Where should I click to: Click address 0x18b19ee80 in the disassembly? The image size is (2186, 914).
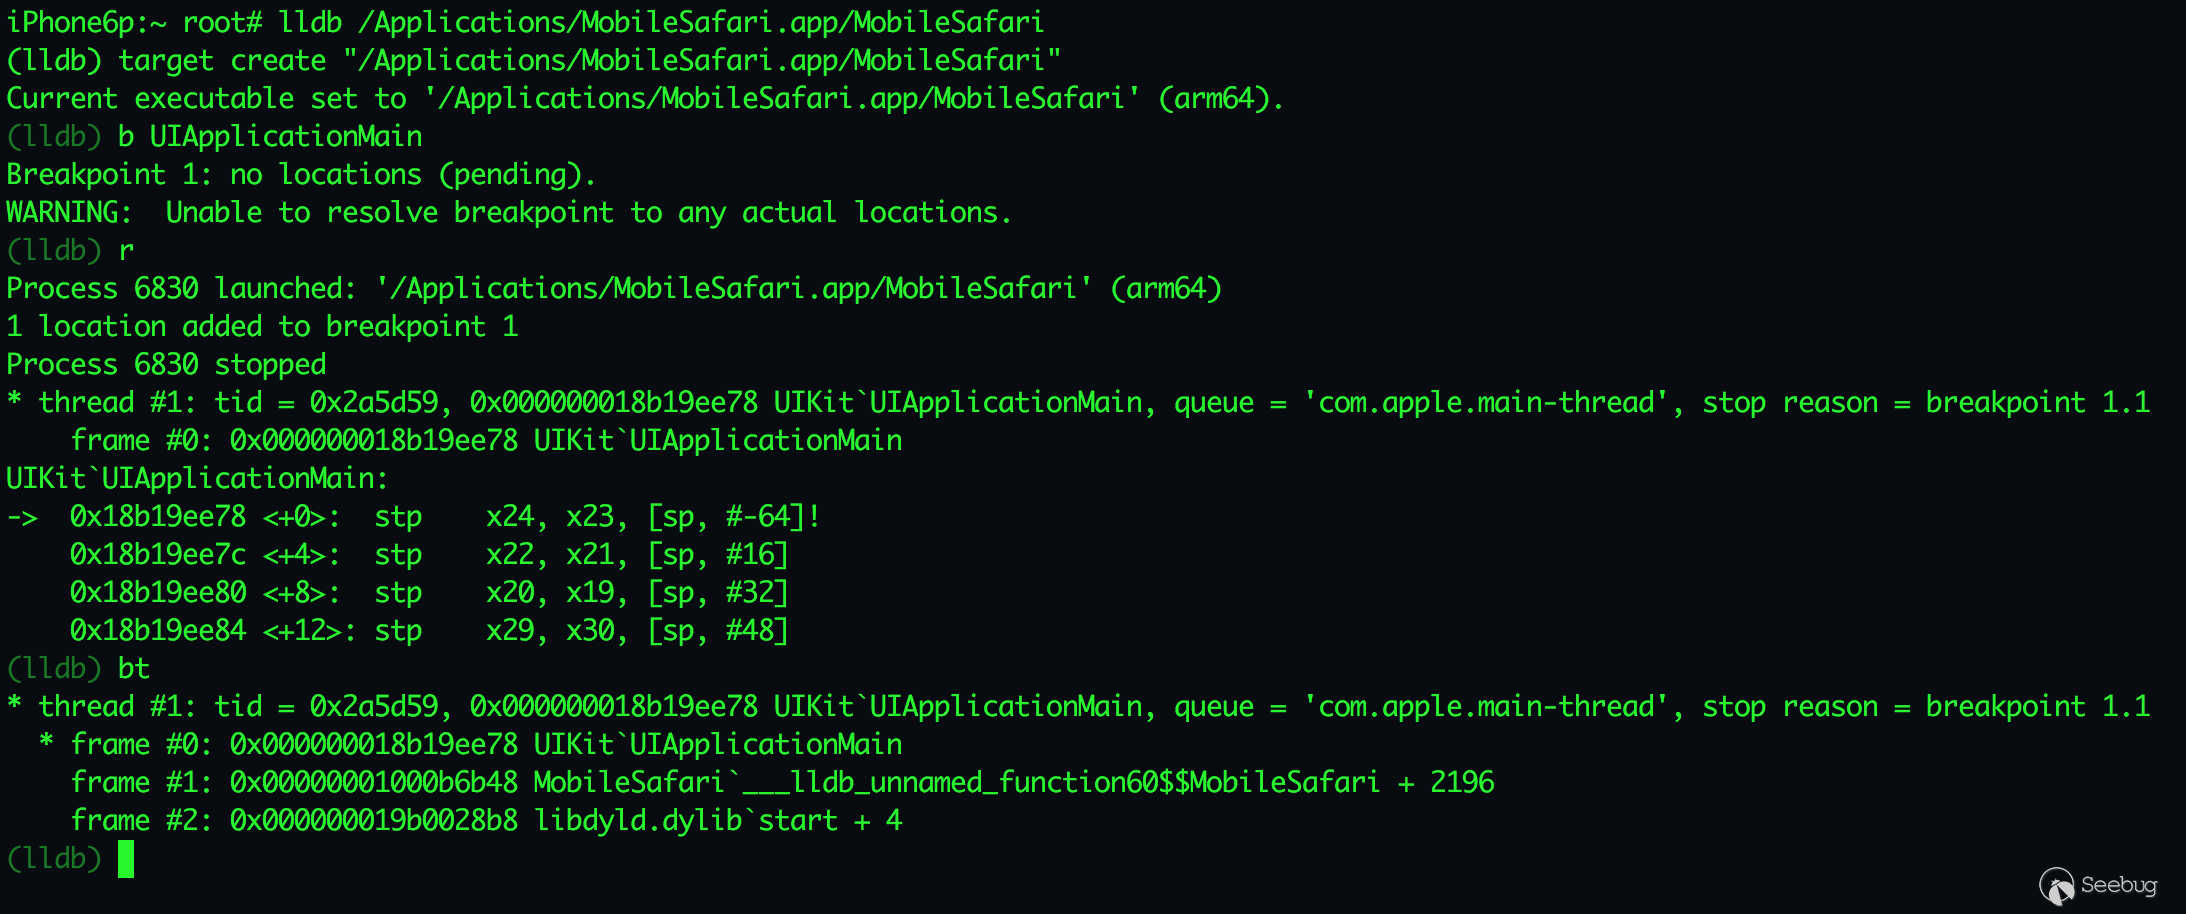tap(158, 593)
